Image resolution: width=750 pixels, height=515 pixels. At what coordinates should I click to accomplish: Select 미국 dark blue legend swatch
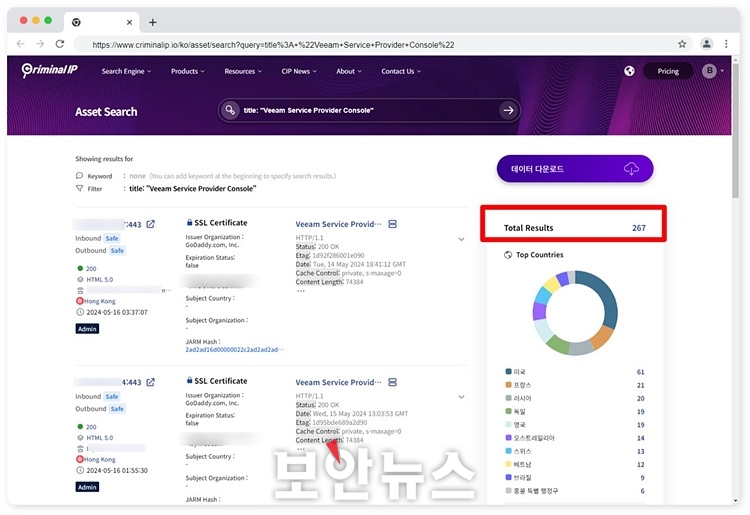coord(508,372)
